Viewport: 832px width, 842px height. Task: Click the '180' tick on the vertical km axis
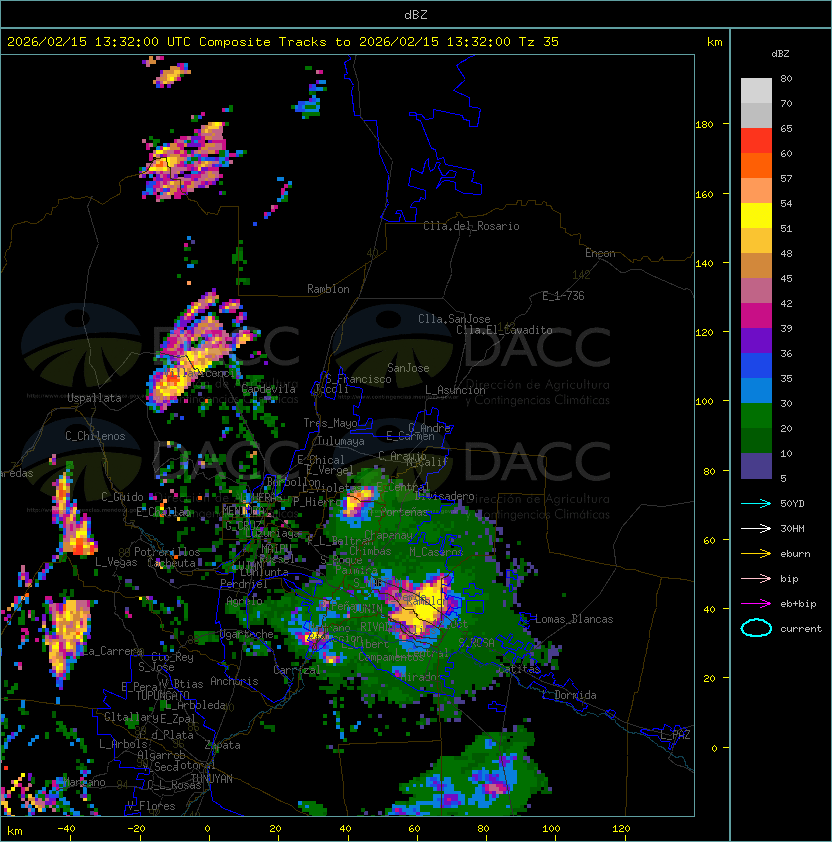[704, 125]
